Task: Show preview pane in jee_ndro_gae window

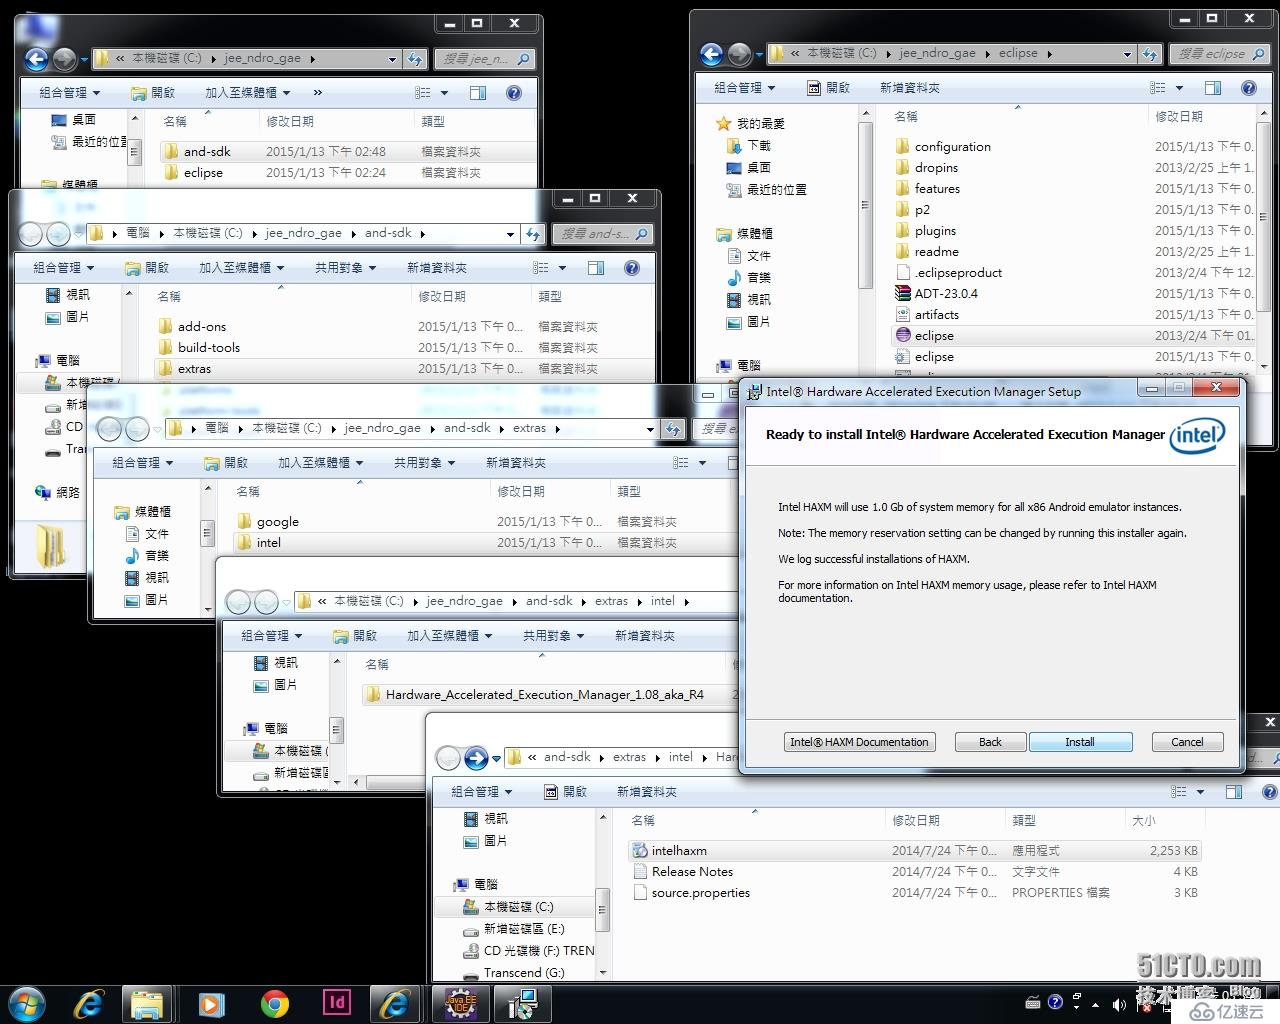Action: click(x=478, y=93)
